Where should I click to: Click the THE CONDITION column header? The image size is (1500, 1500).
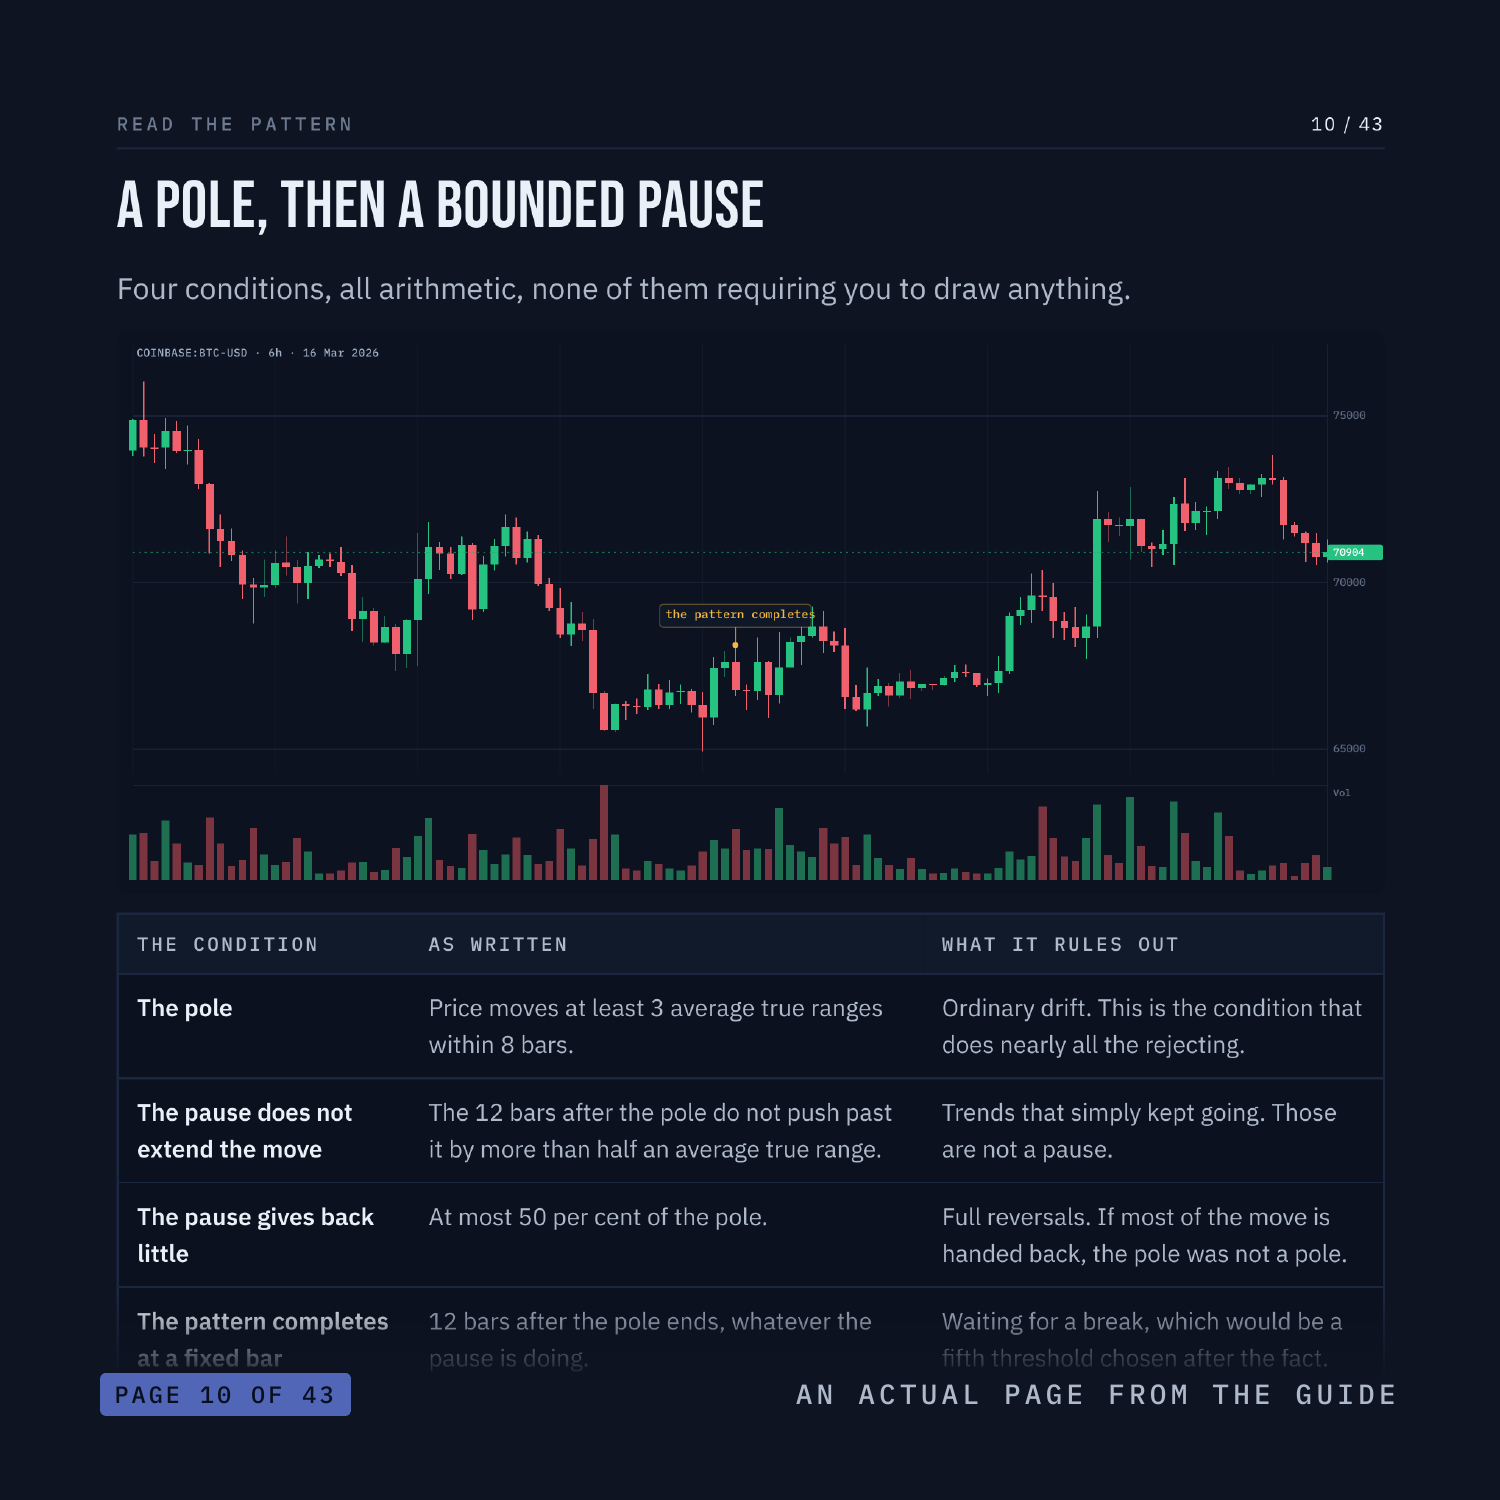point(228,945)
